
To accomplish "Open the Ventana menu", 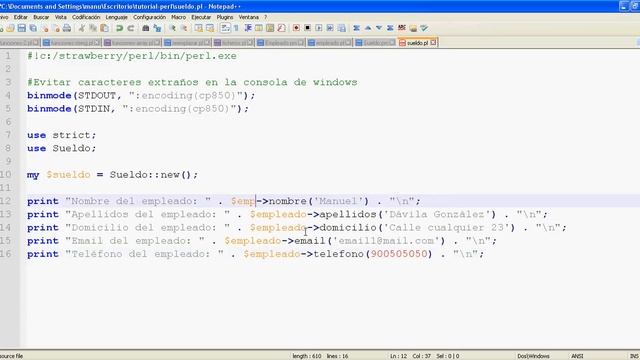I will (249, 17).
